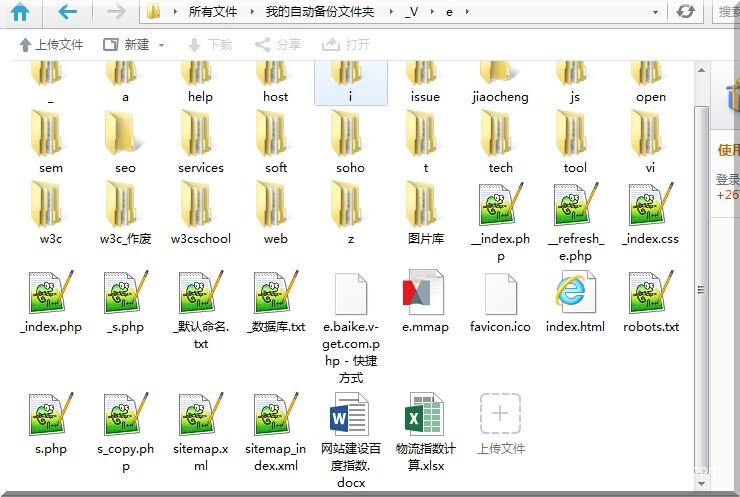Go to the _V breadcrumb folder
The image size is (740, 497).
coord(412,12)
